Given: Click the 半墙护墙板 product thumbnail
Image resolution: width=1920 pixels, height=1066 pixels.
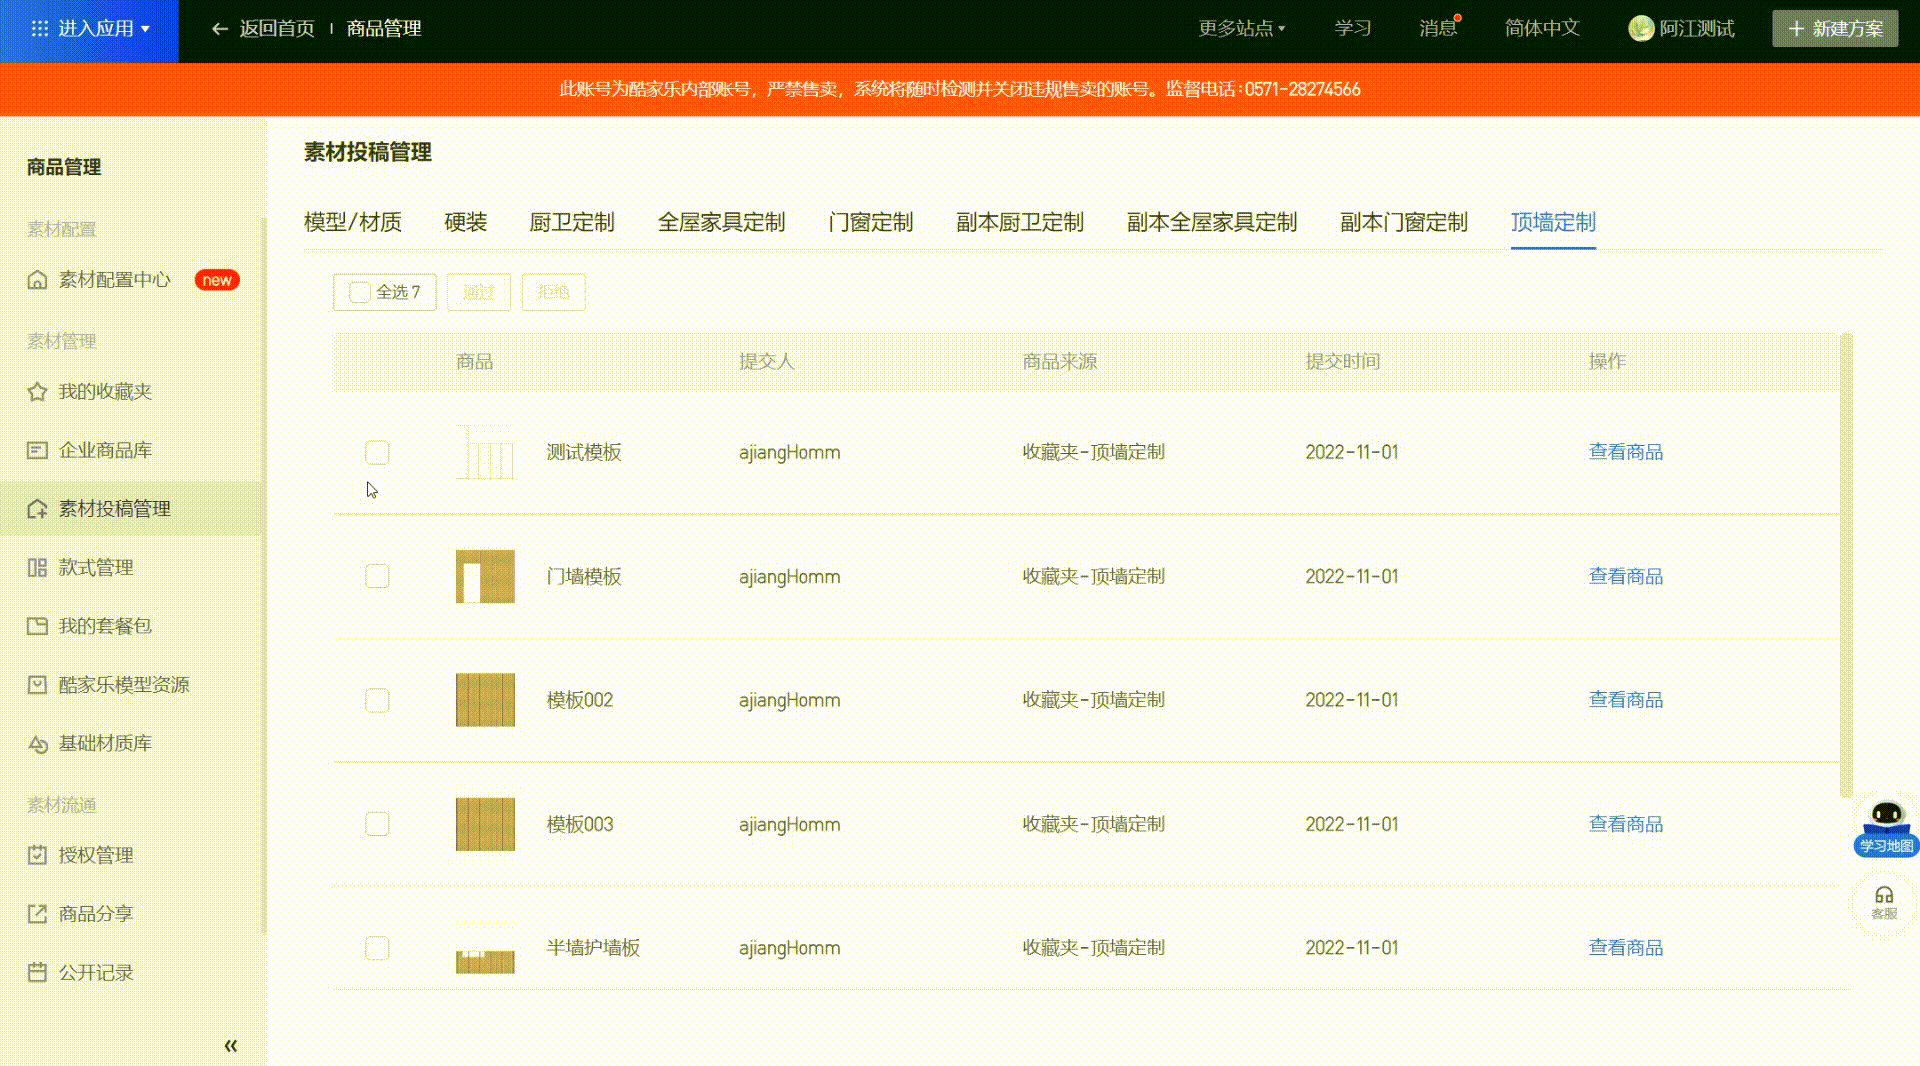Looking at the screenshot, I should pyautogui.click(x=485, y=949).
